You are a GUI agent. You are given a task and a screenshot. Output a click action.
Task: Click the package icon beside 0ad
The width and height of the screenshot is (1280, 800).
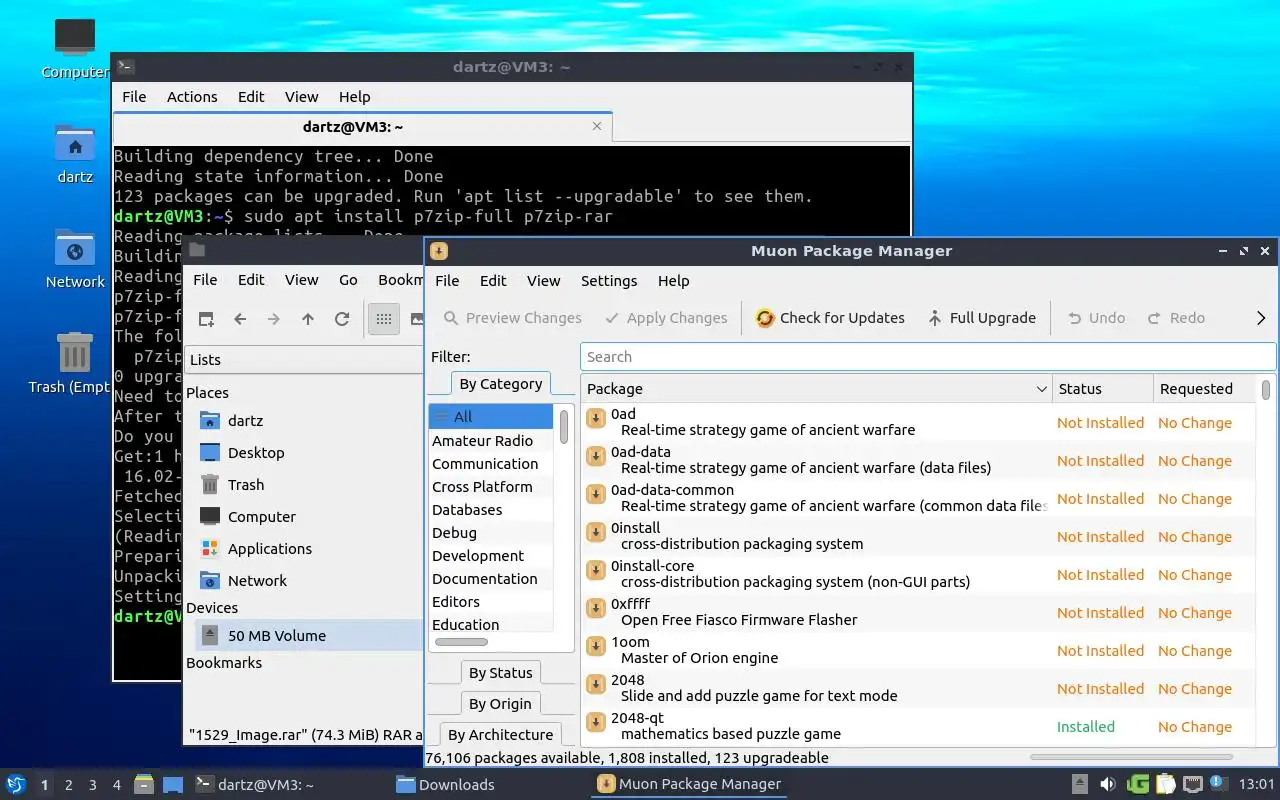pos(596,418)
